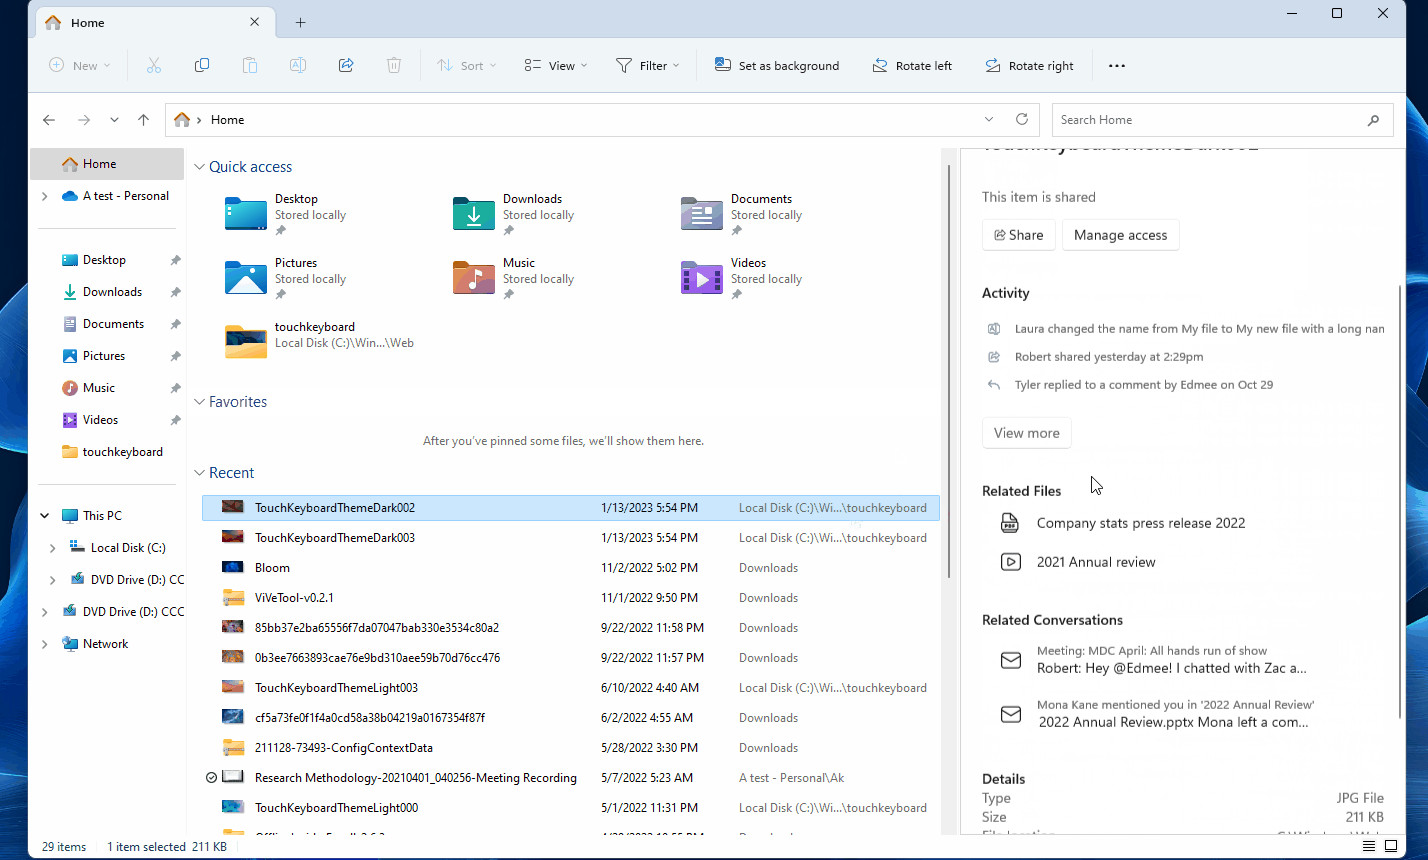Click Rotate left in toolbar

[912, 66]
